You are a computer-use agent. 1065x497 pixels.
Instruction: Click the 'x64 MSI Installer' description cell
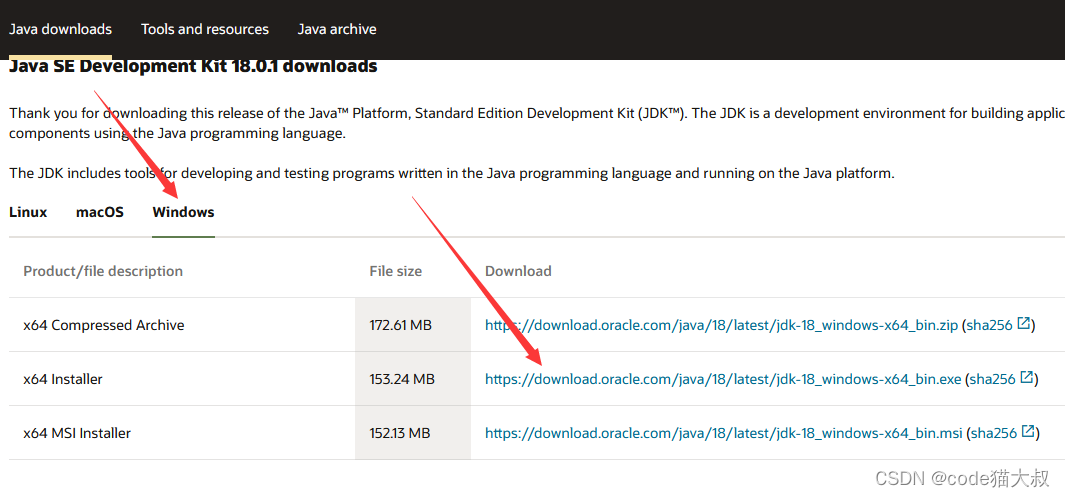pos(182,433)
